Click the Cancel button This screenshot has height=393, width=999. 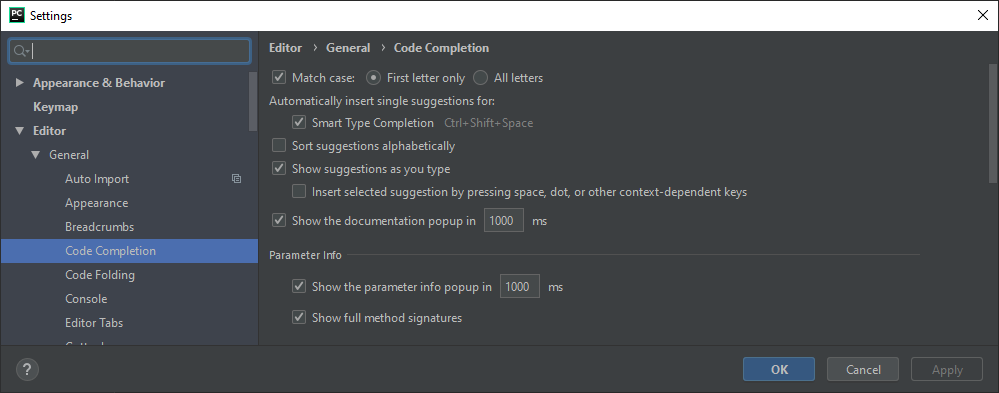(x=863, y=369)
